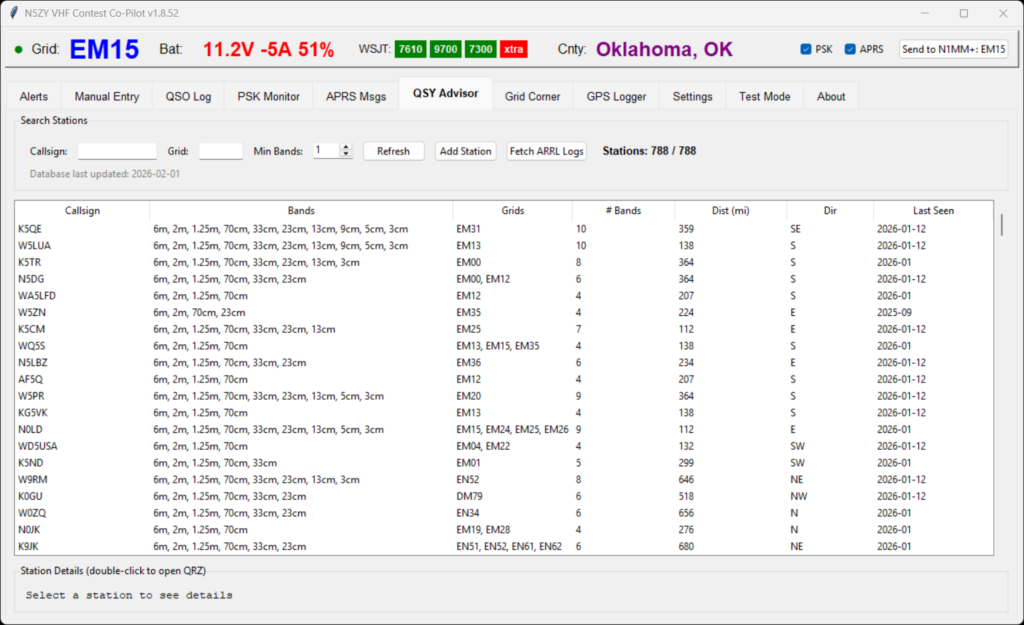Disable the APRS checkbox

851,49
